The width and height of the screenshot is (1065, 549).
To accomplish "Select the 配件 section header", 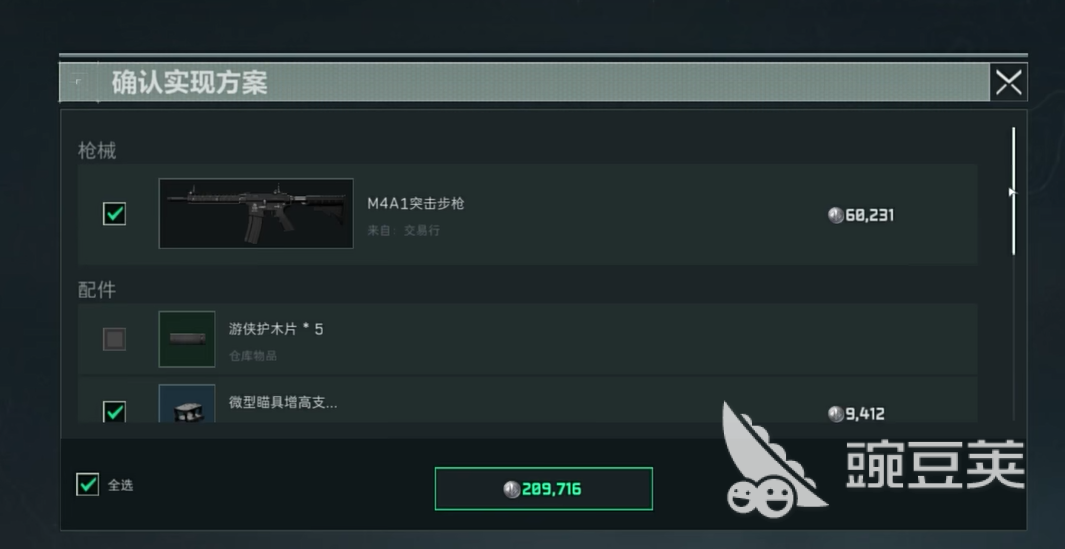I will click(97, 290).
